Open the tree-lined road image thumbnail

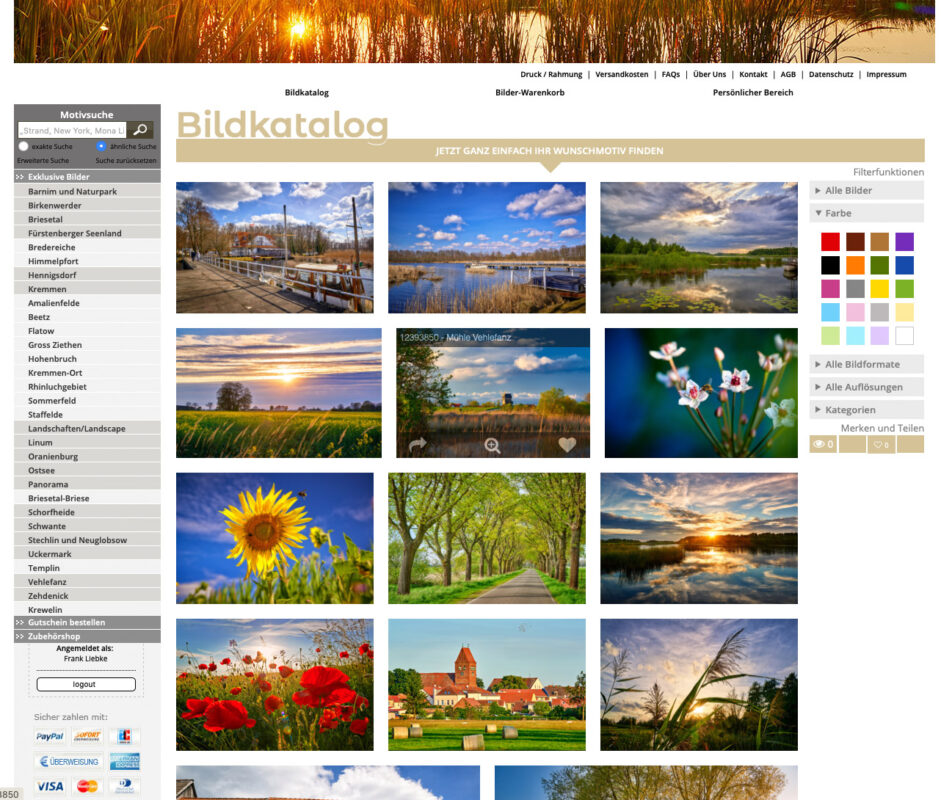[487, 538]
